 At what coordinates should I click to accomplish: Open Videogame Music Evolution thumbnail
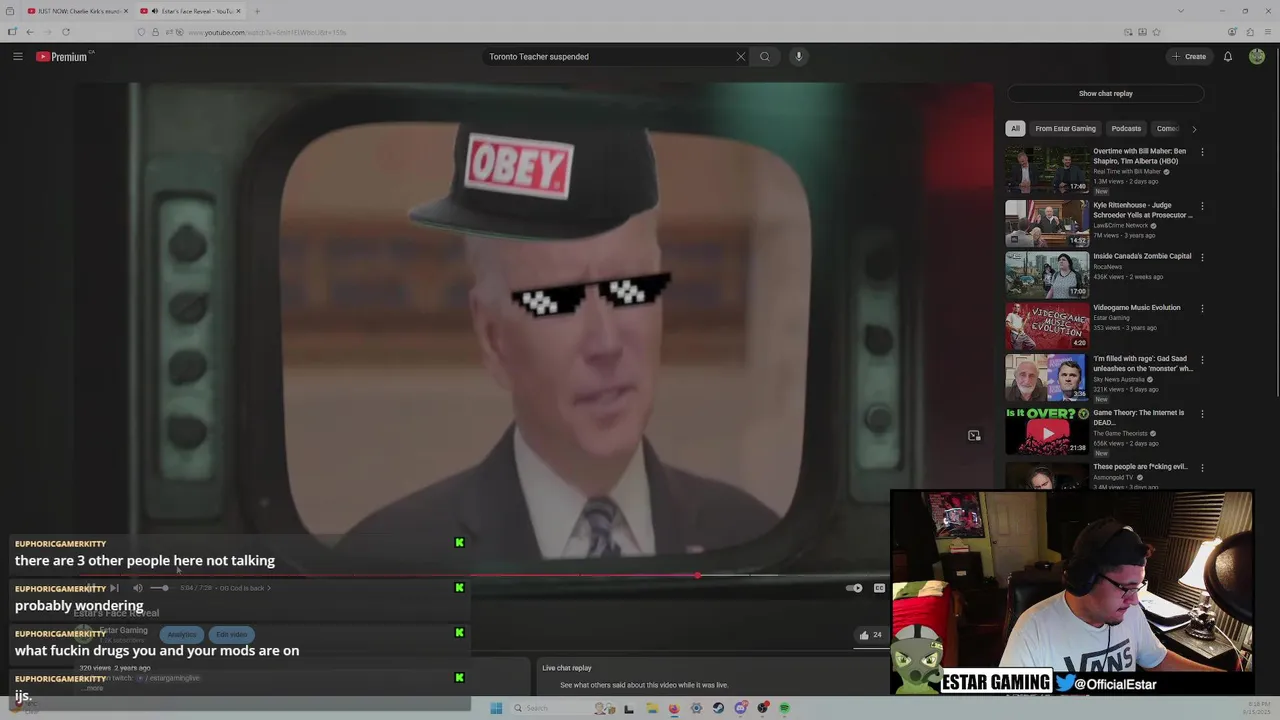[x=1047, y=326]
